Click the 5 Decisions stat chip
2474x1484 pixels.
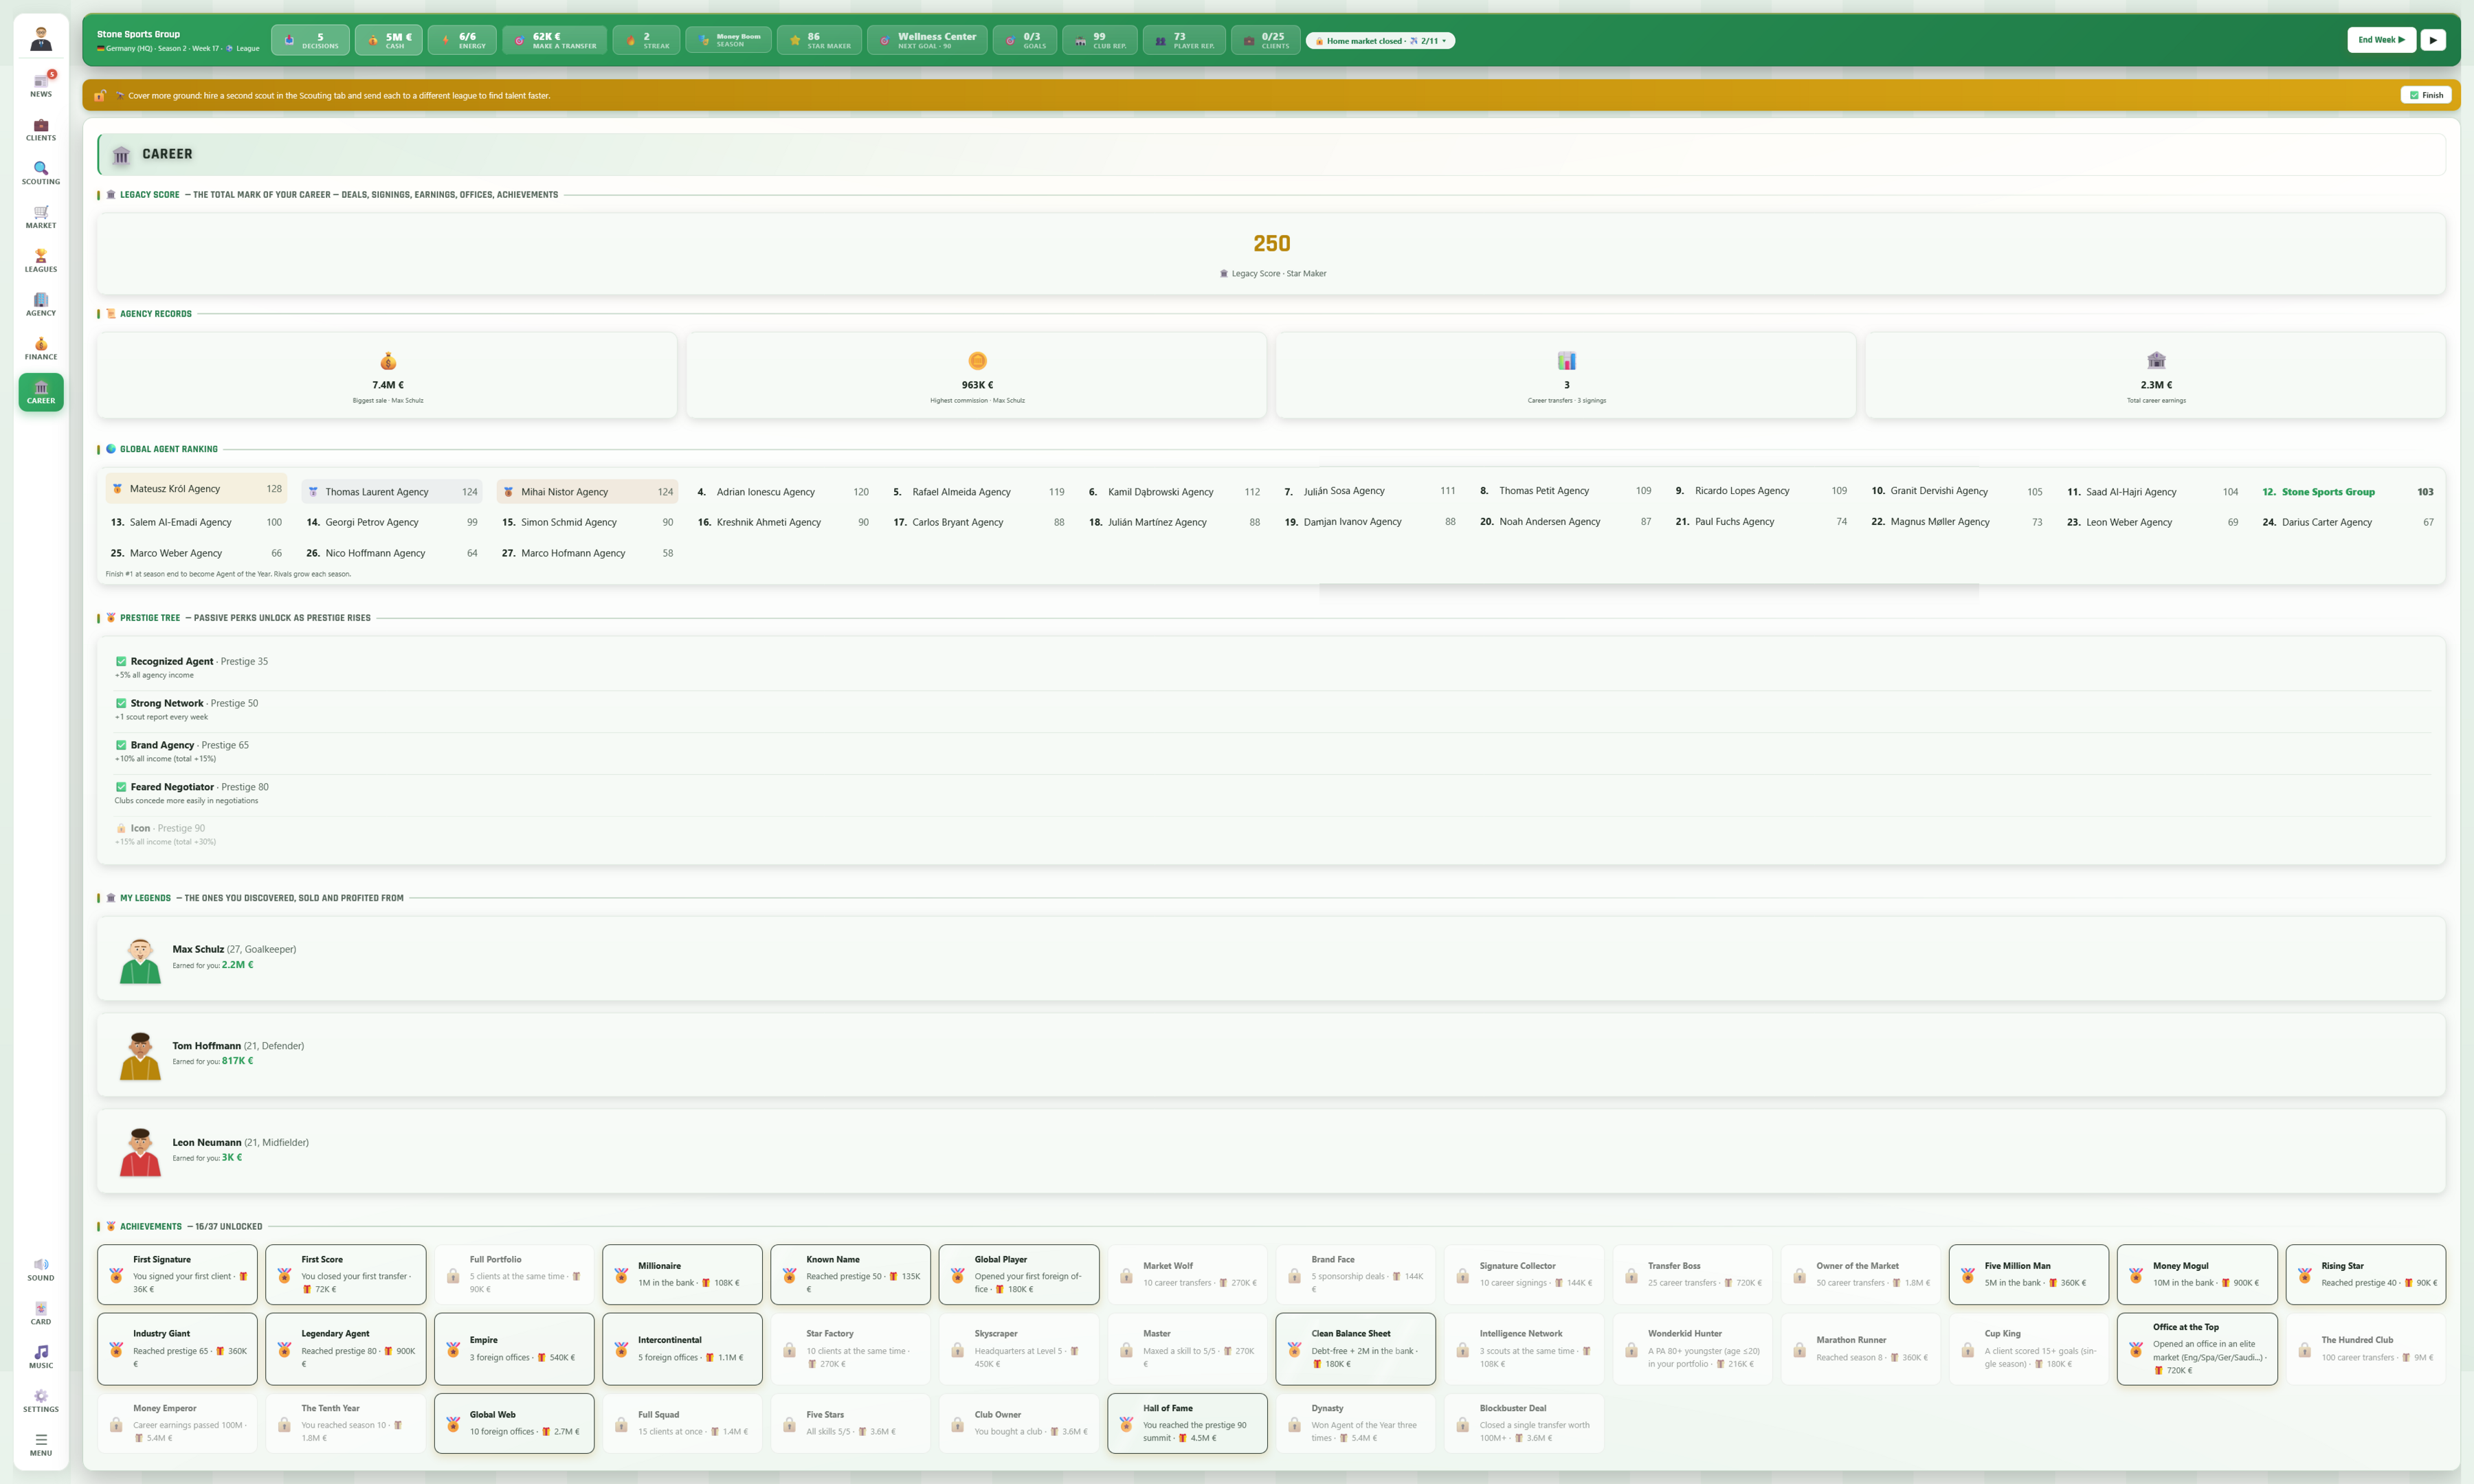(x=310, y=40)
